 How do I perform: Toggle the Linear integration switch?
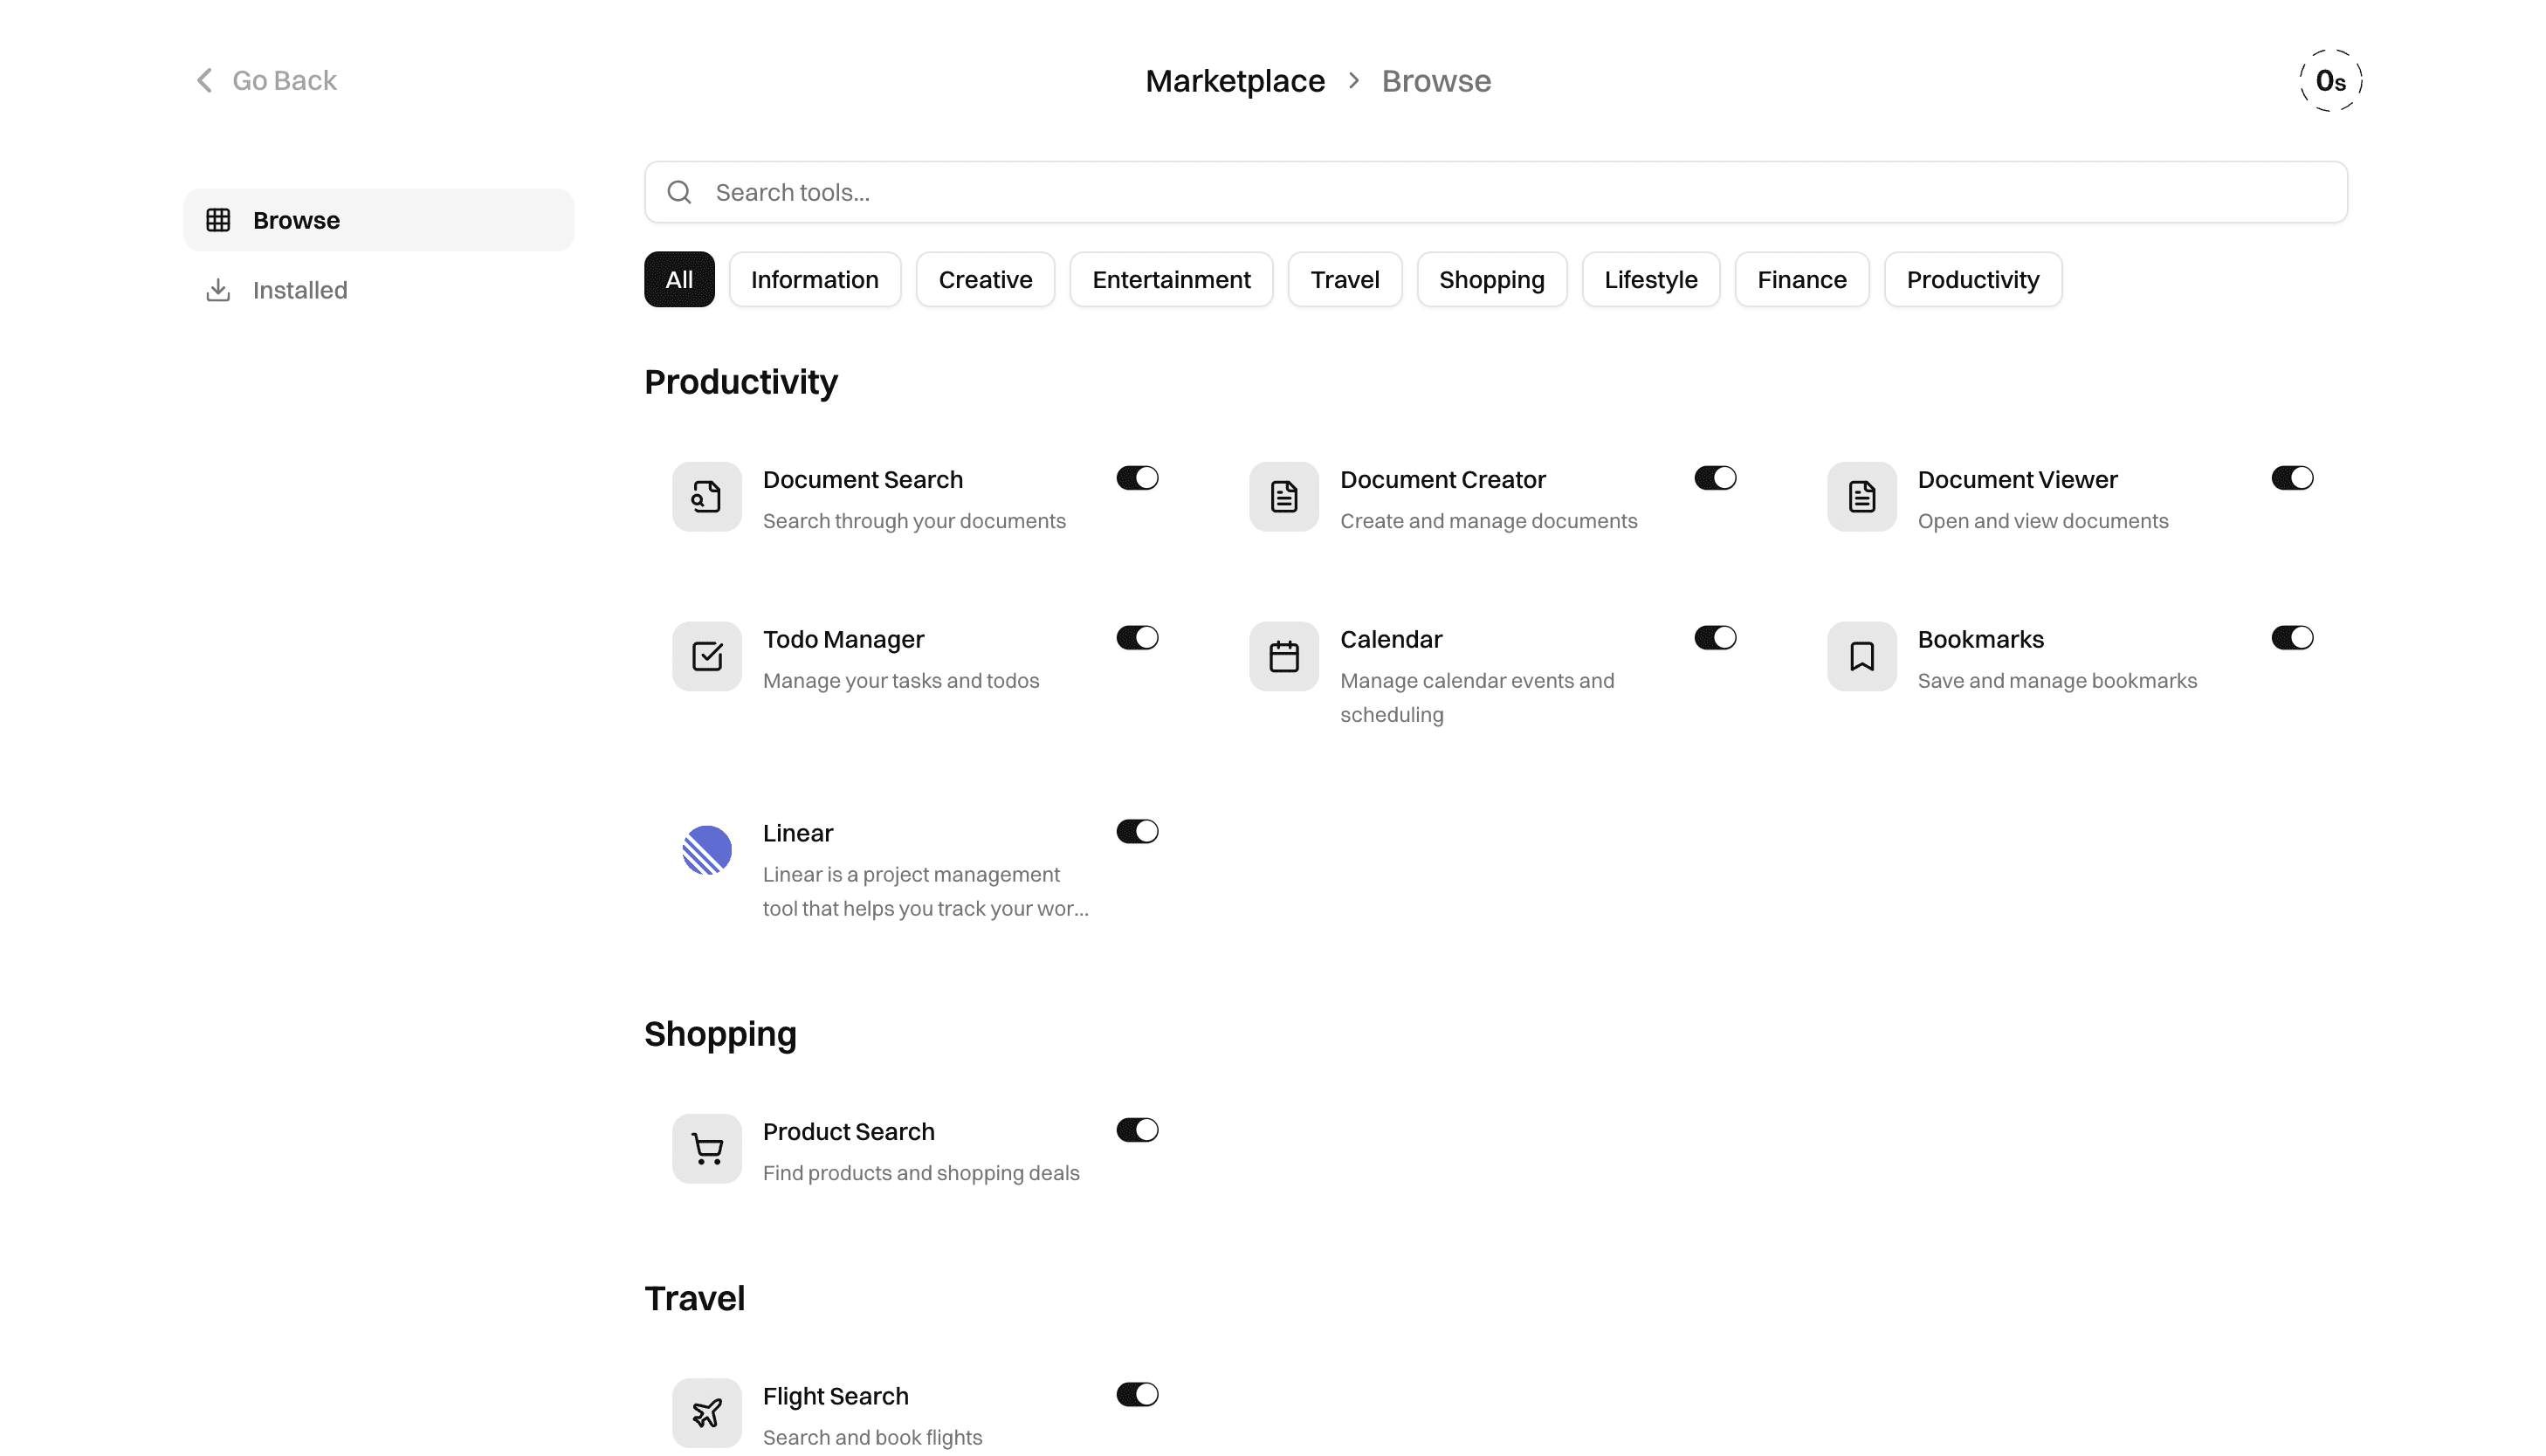coord(1137,832)
